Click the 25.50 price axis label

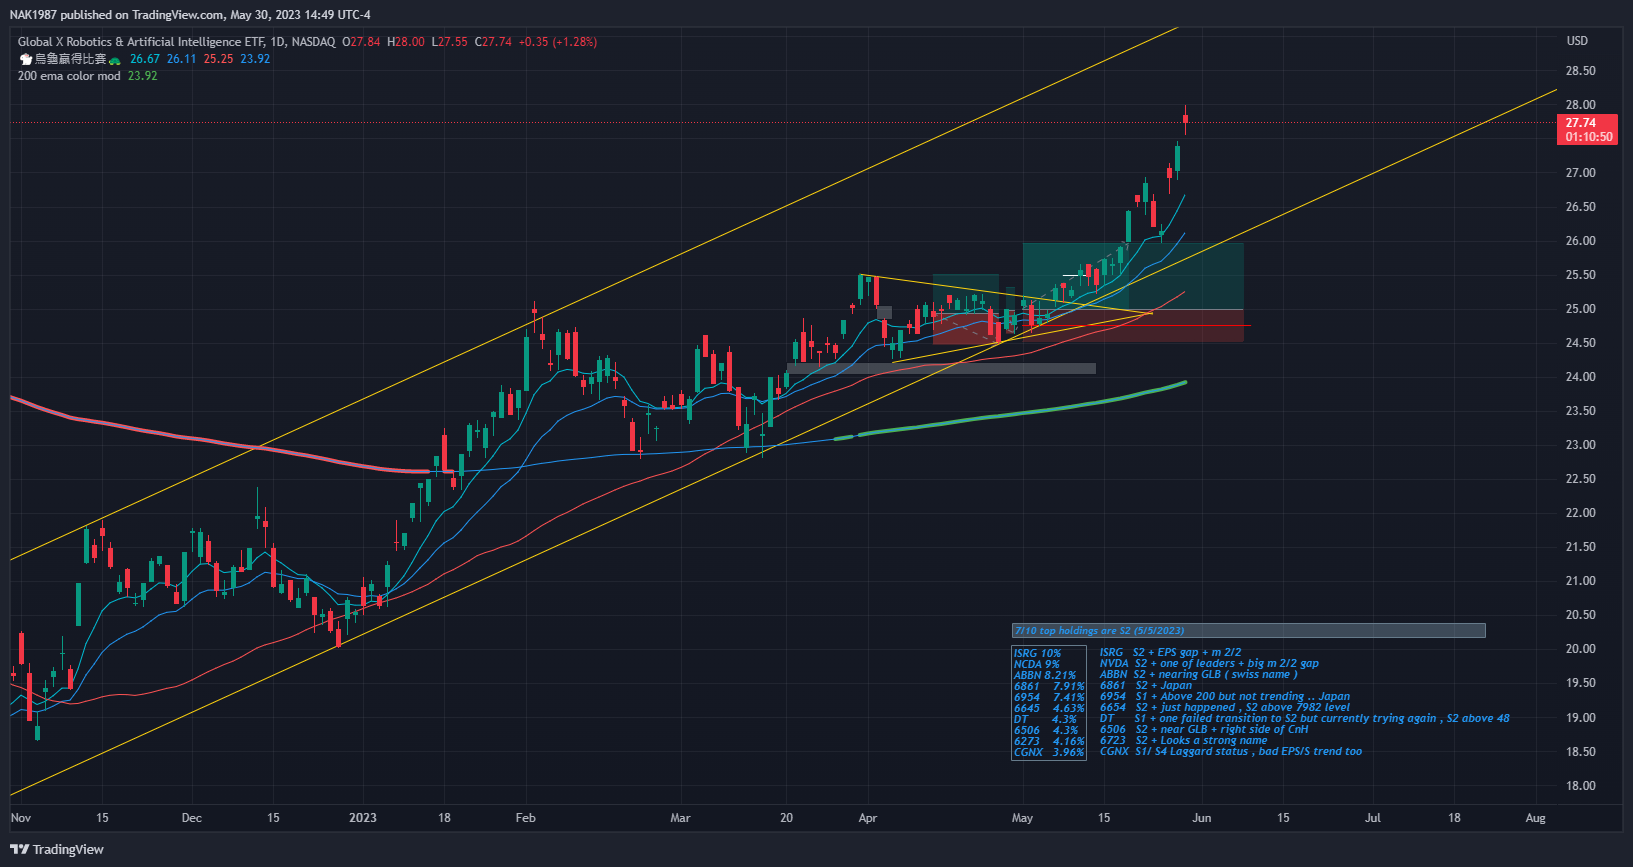(1580, 275)
